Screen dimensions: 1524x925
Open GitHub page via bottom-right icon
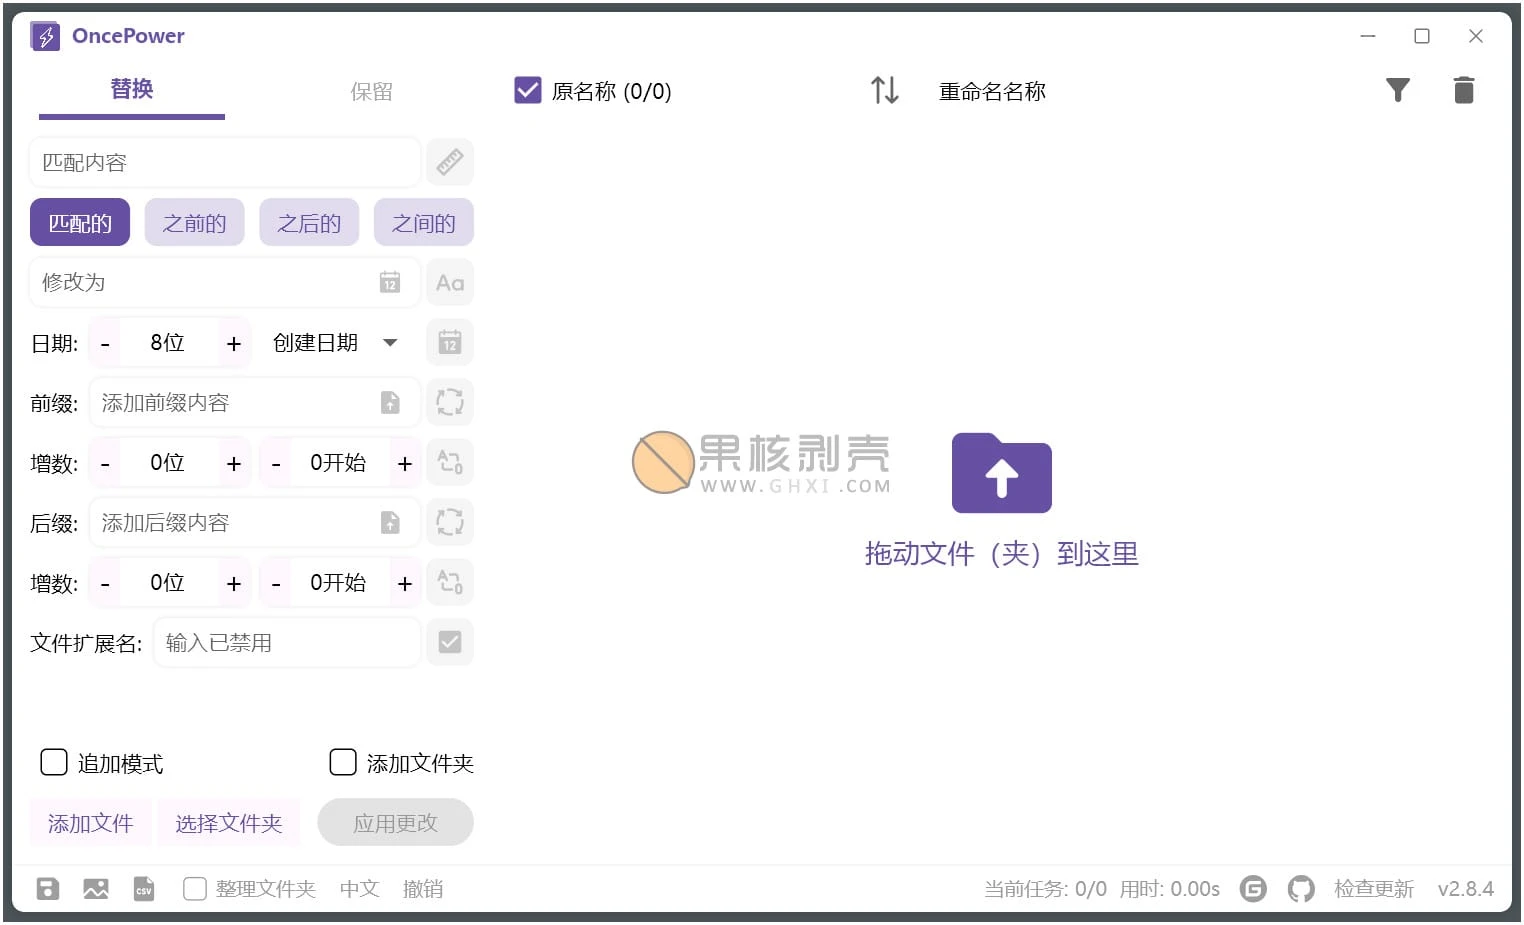pos(1301,888)
